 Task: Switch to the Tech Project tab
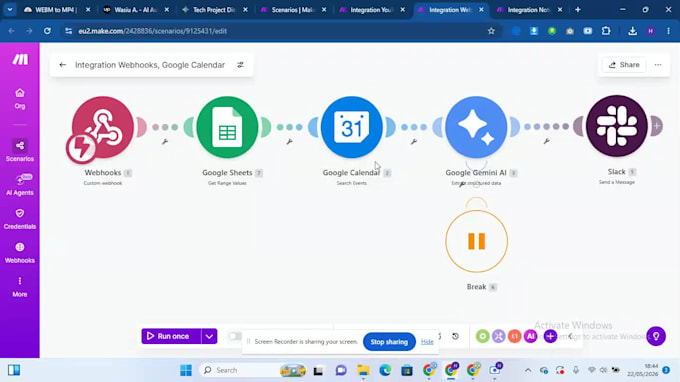214,10
